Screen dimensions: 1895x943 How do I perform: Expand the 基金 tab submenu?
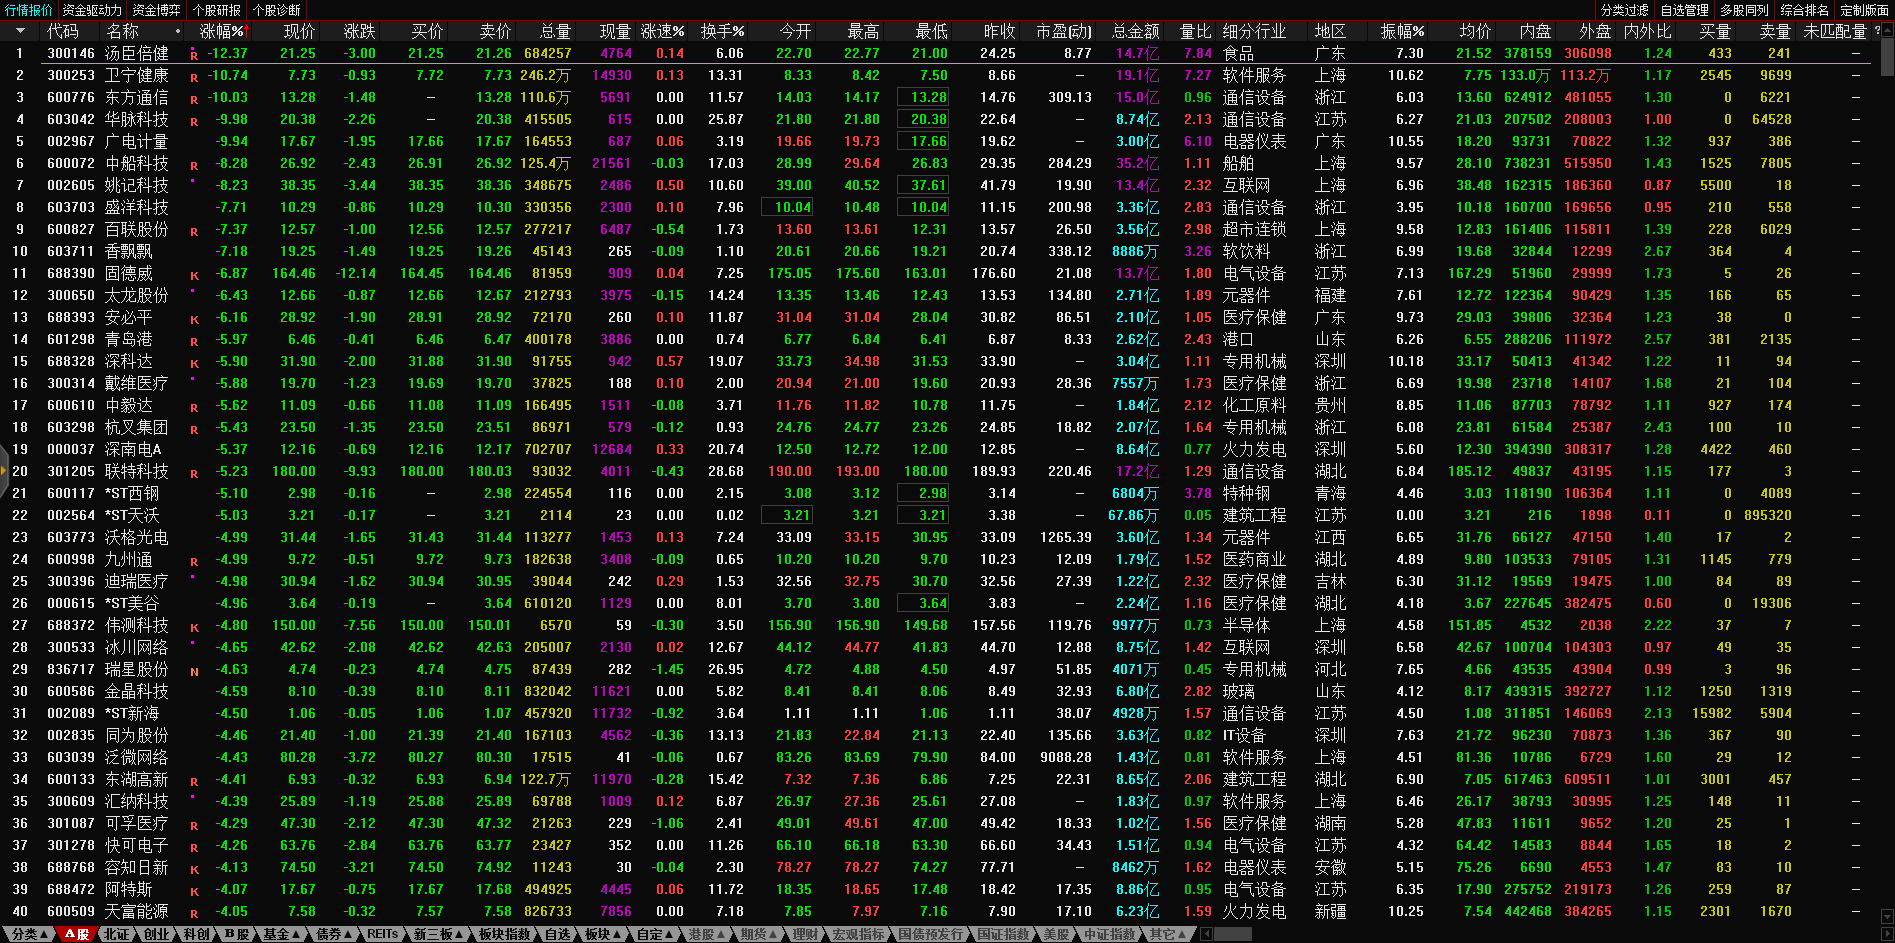point(281,934)
